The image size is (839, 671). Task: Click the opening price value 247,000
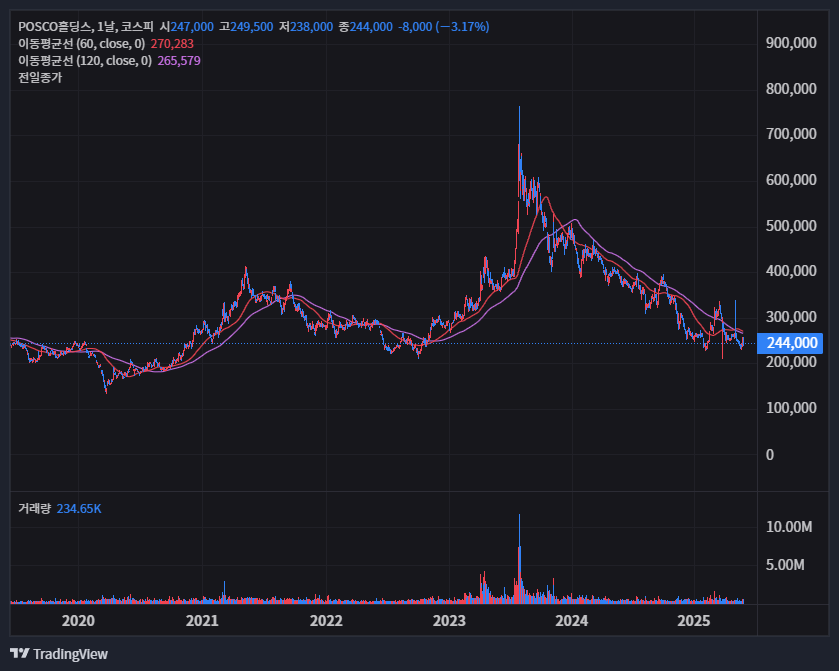click(x=192, y=26)
